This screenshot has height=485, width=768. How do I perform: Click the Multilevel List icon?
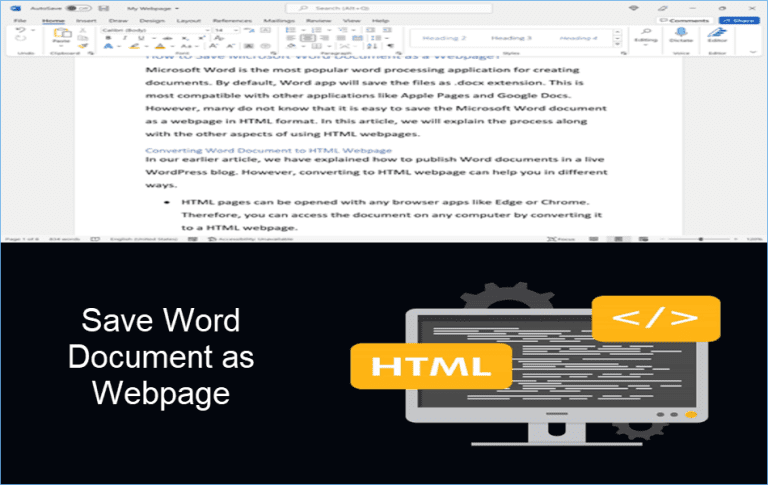click(x=342, y=30)
